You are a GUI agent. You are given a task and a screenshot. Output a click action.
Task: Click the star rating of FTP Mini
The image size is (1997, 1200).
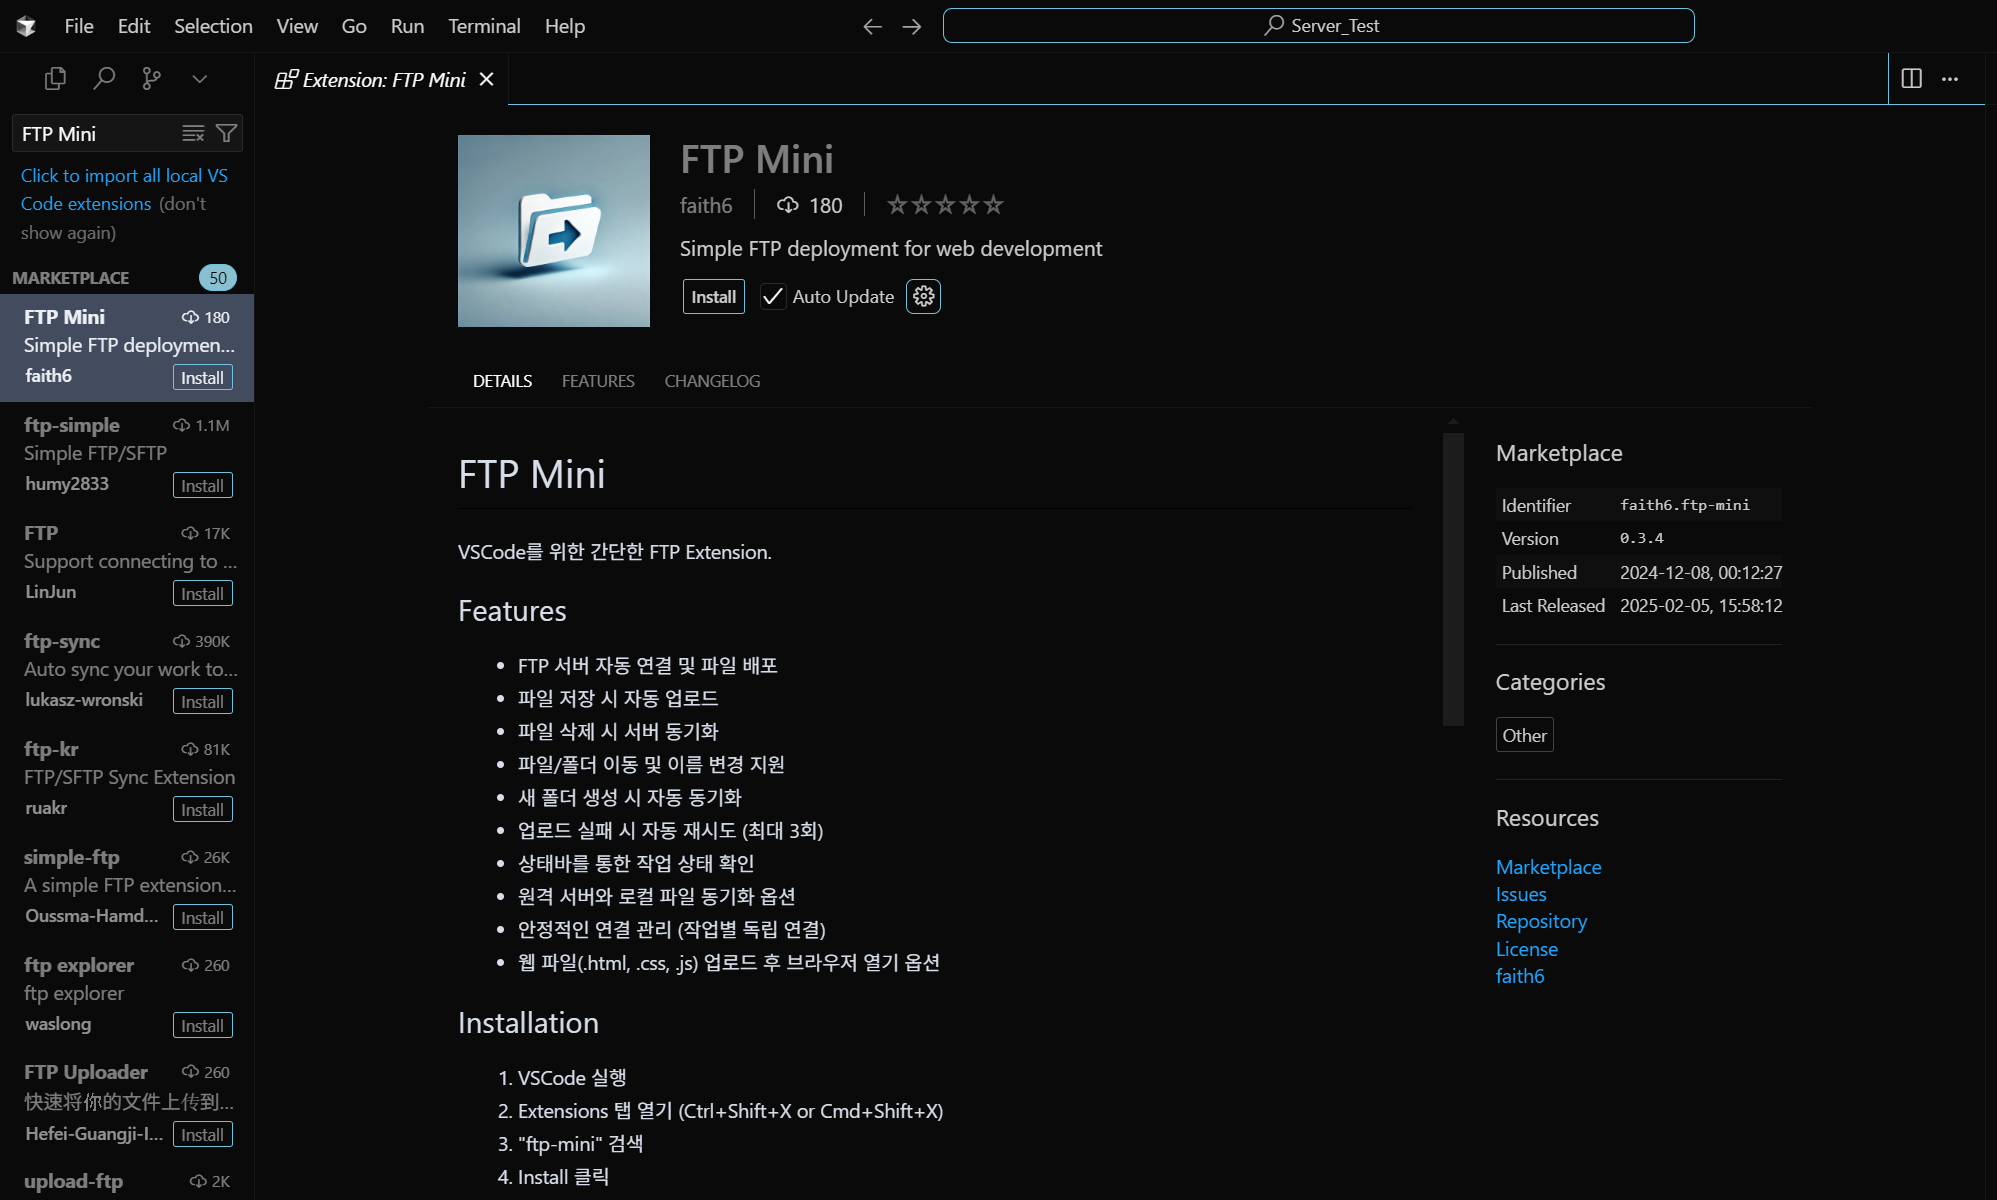(x=945, y=205)
